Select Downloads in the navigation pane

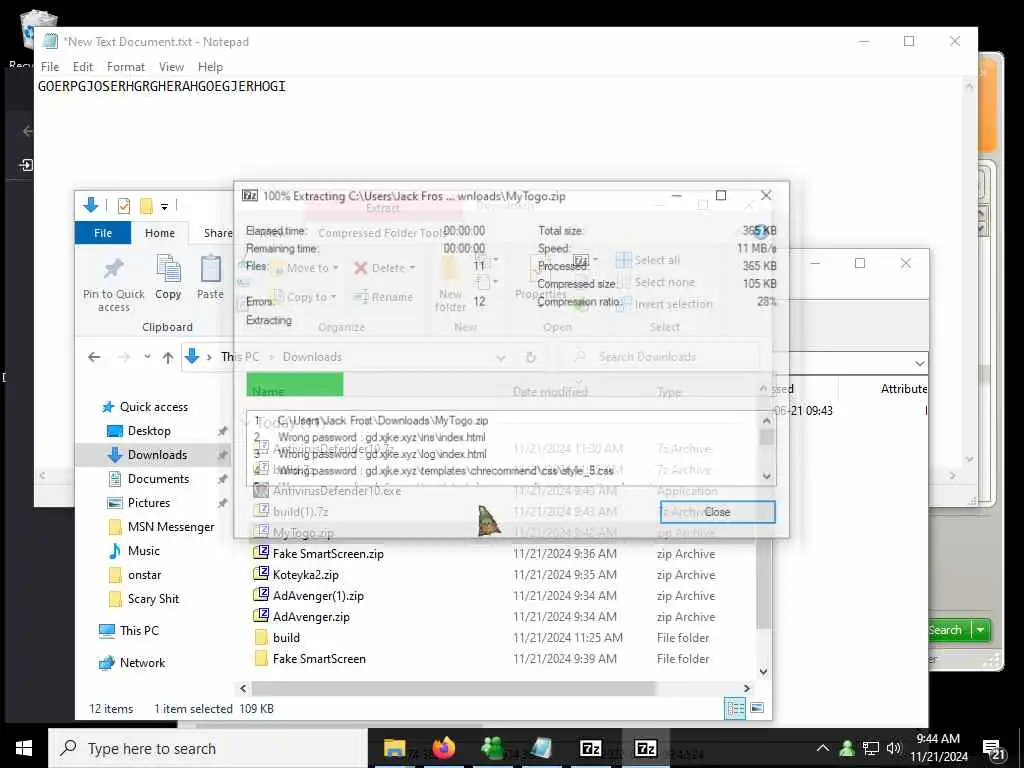[157, 455]
